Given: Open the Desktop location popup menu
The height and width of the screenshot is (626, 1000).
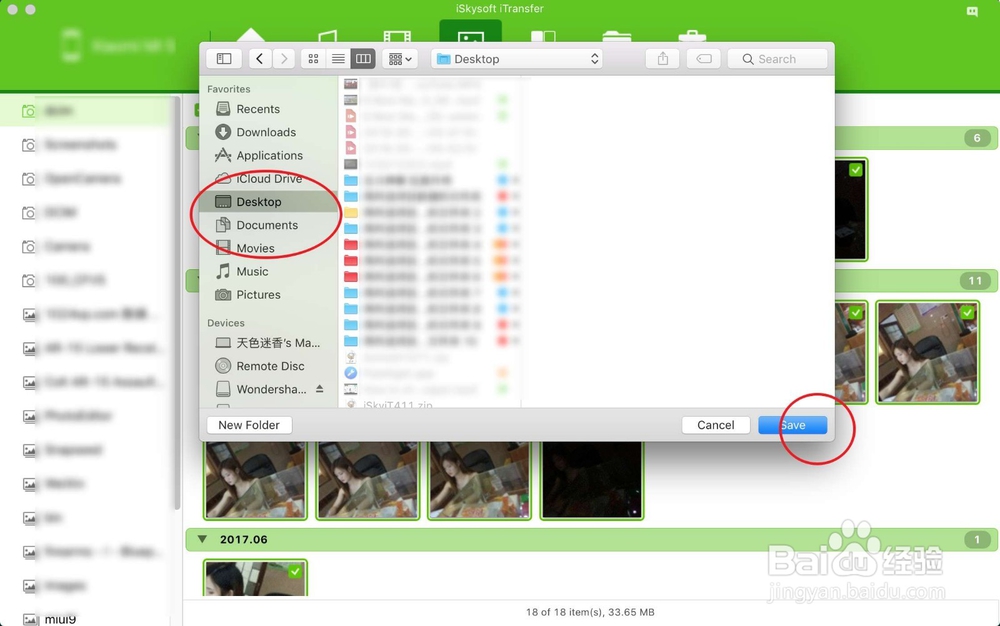Looking at the screenshot, I should click(x=518, y=59).
